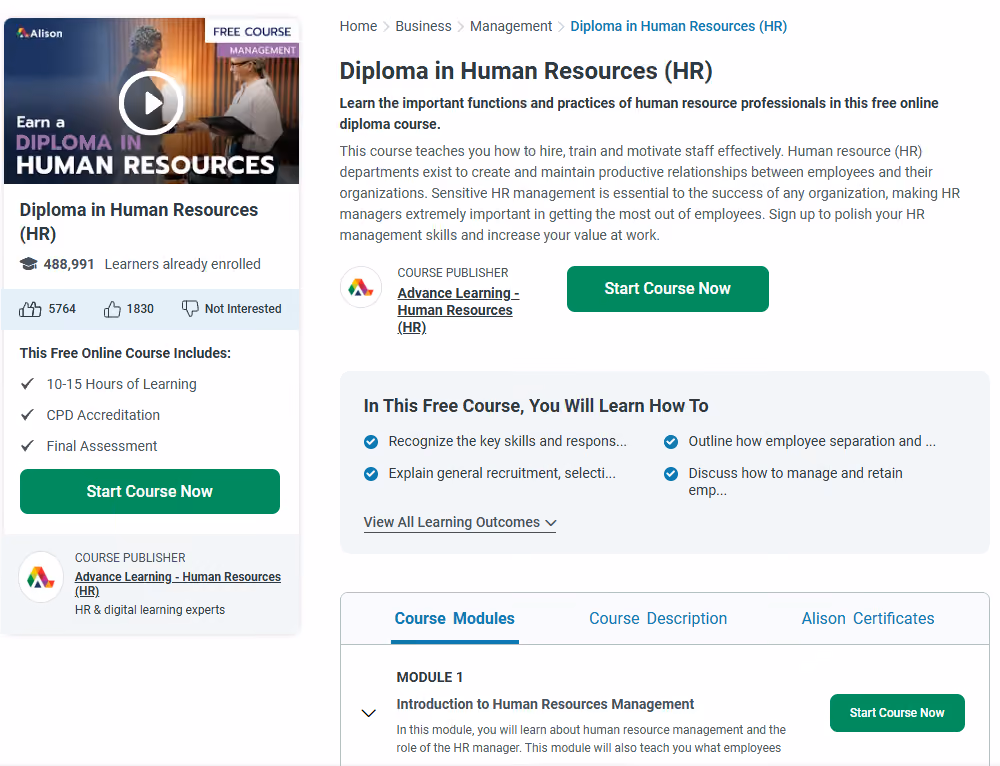1000x766 pixels.
Task: Click the Alison logo on the thumbnail
Action: tap(40, 33)
